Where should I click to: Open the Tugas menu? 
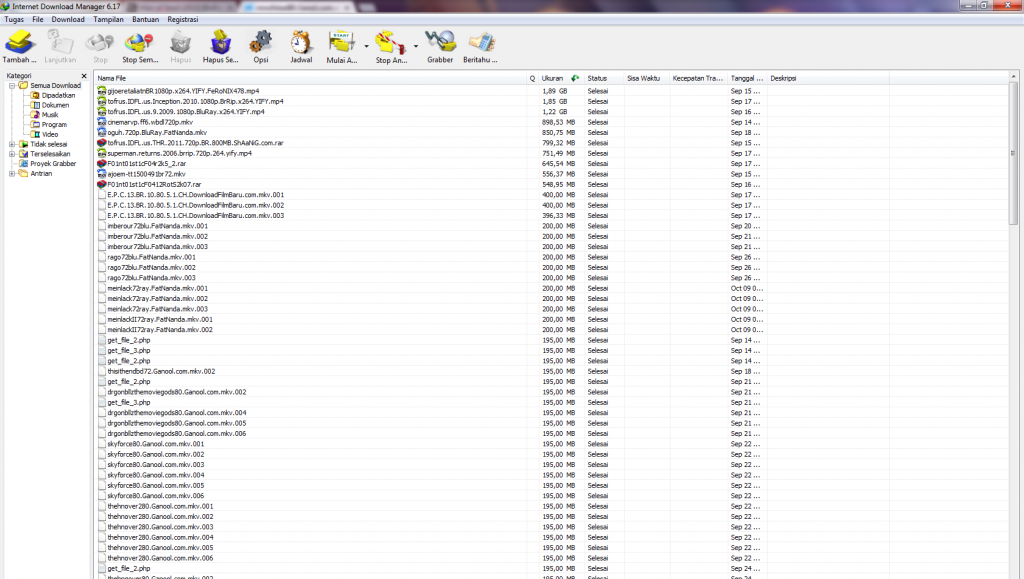pyautogui.click(x=14, y=20)
